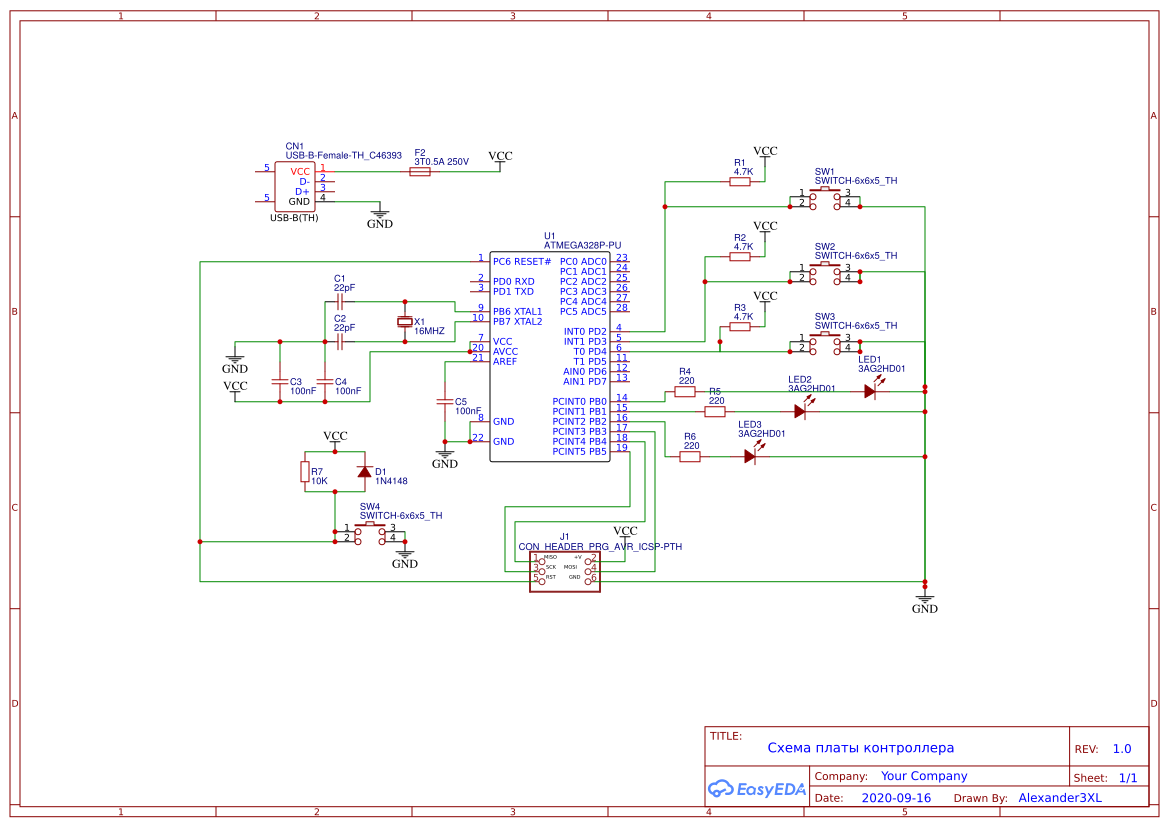Toggle switch SW4 in the reset circuit
The width and height of the screenshot is (1169, 828).
pos(369,531)
